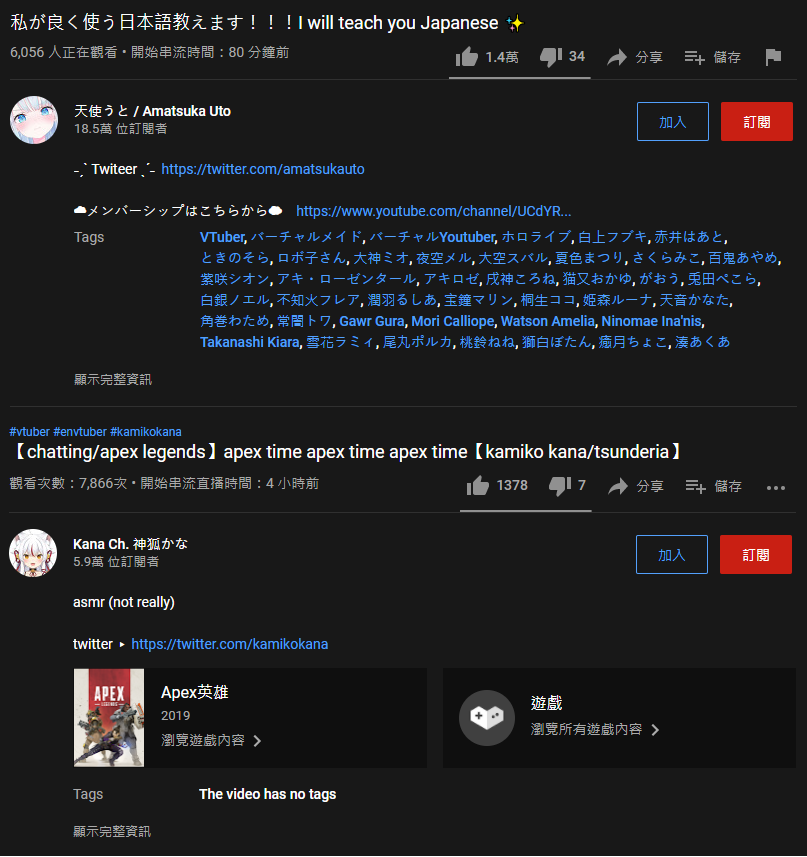Image resolution: width=807 pixels, height=857 pixels.
Task: Subscribe to Amatsuka Uto channel
Action: (757, 121)
